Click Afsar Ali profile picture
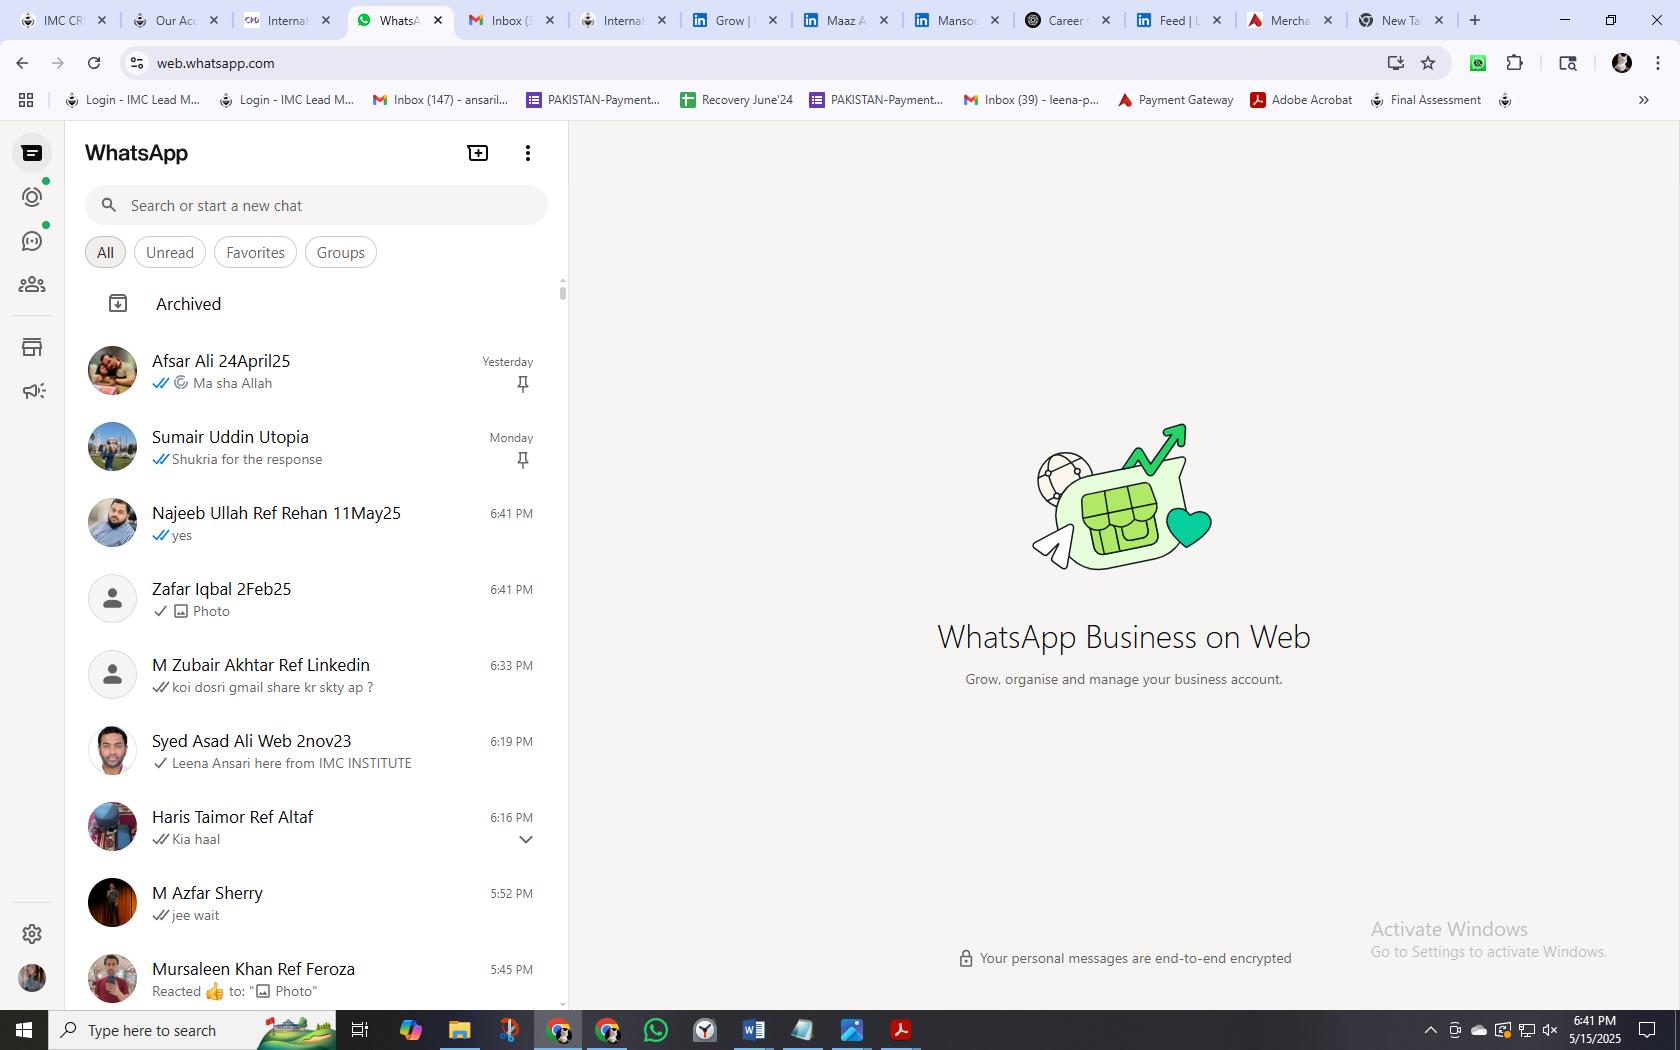The image size is (1680, 1050). (112, 371)
